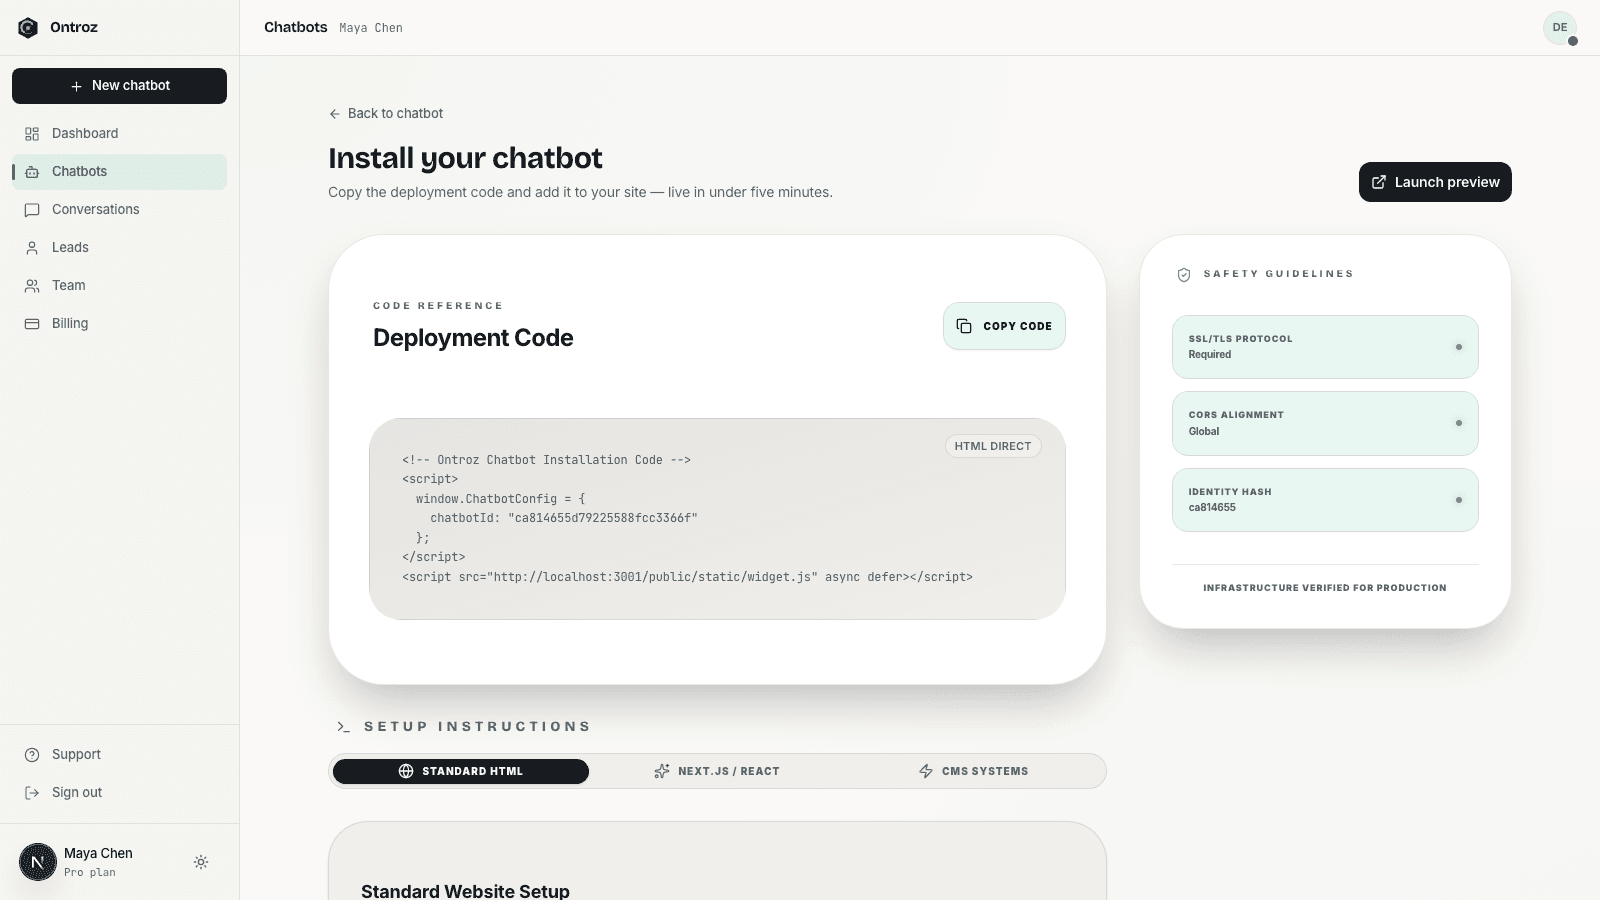Click the CORS Alignment card
This screenshot has width=1600, height=900.
click(1325, 423)
